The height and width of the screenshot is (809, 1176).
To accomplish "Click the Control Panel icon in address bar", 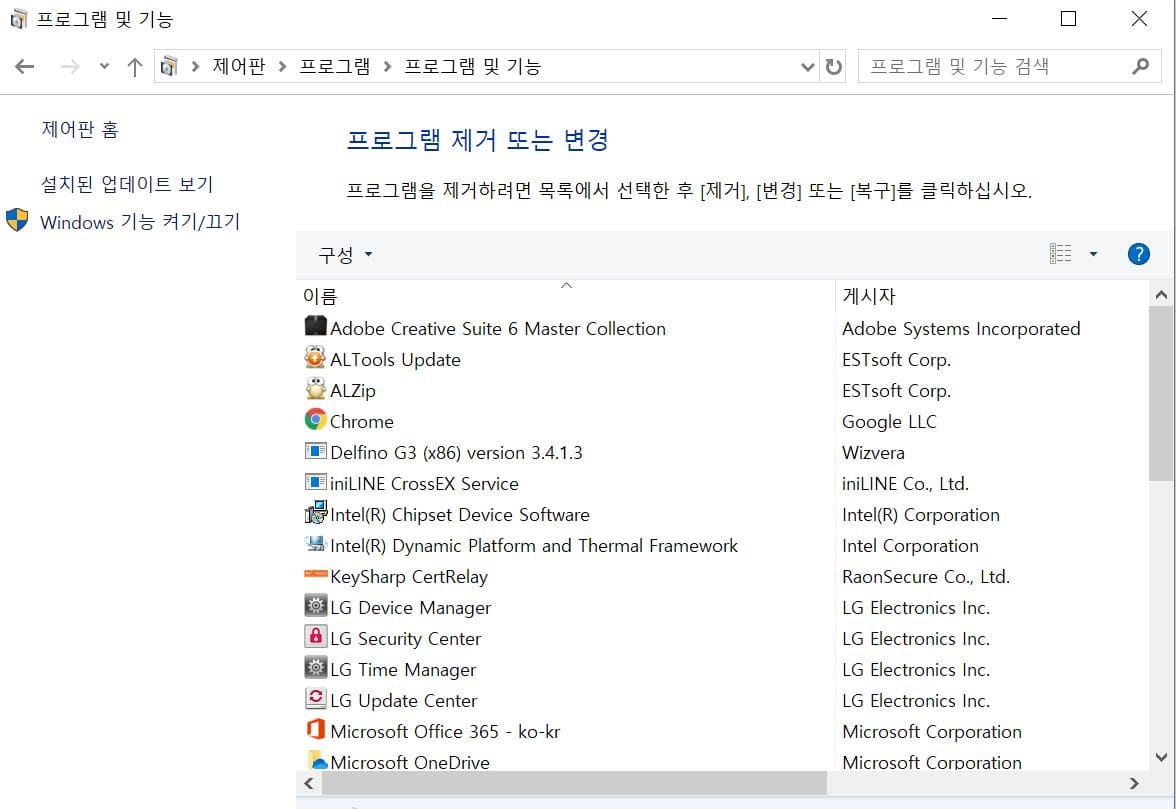I will [170, 67].
